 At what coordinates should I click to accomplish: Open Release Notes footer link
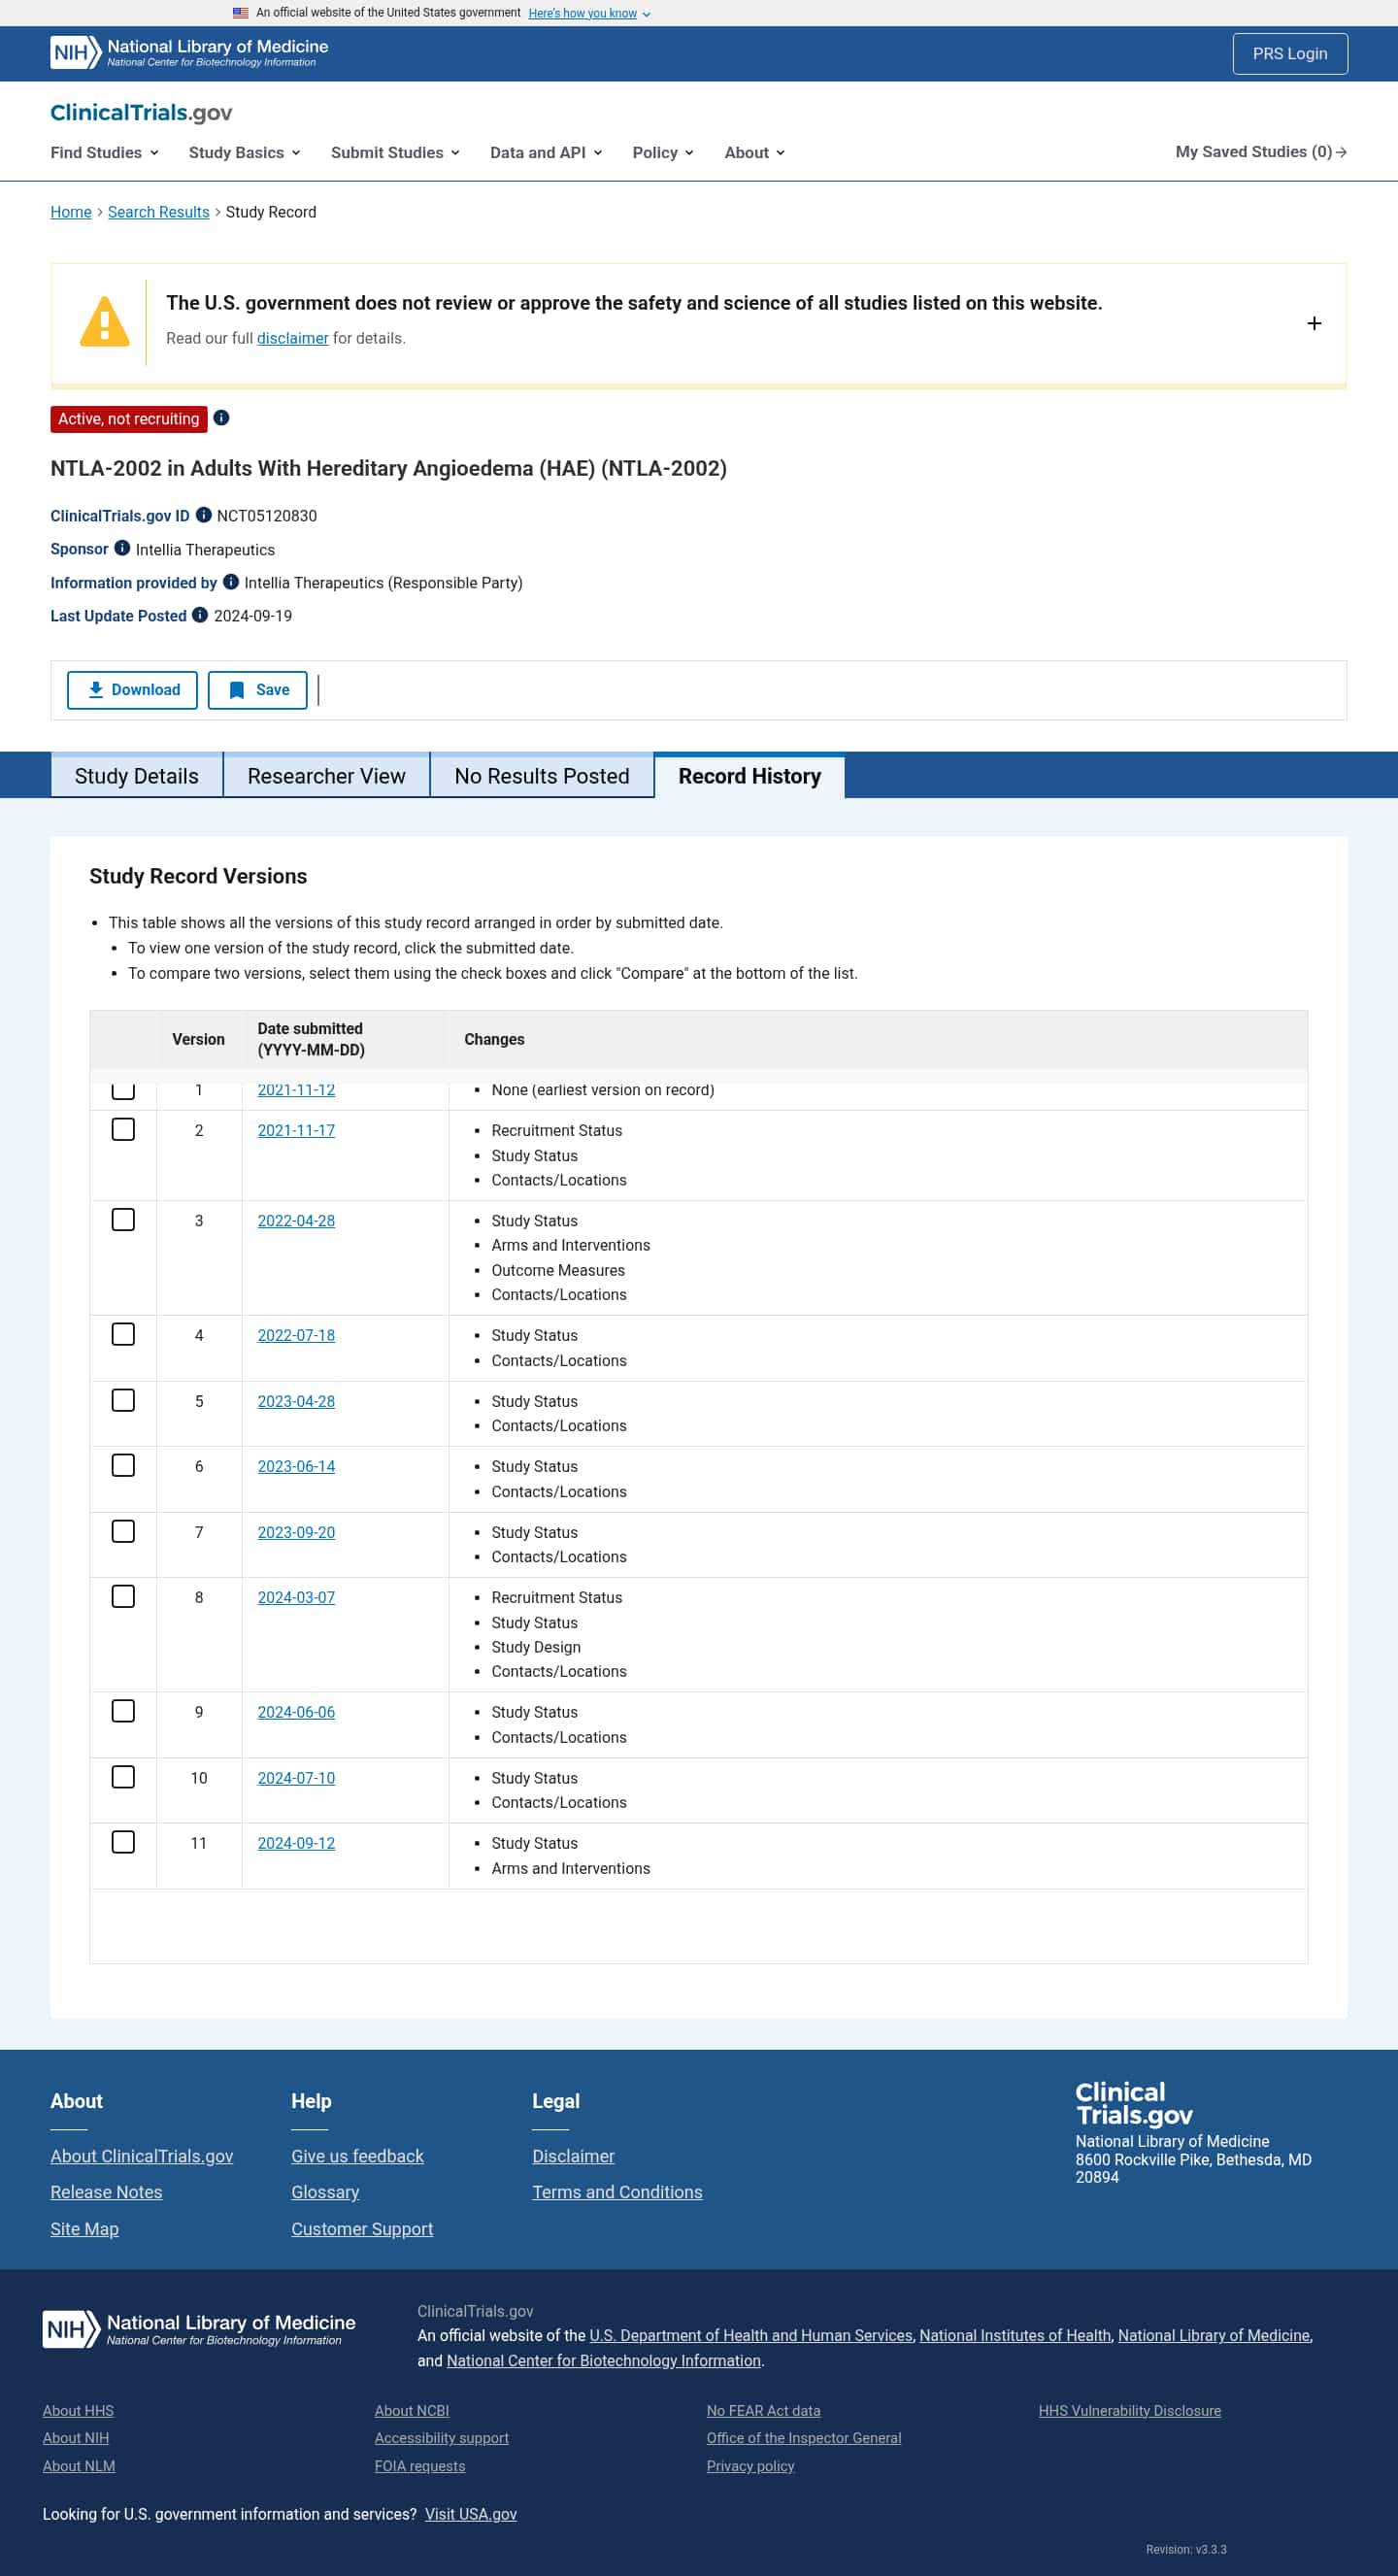point(106,2192)
